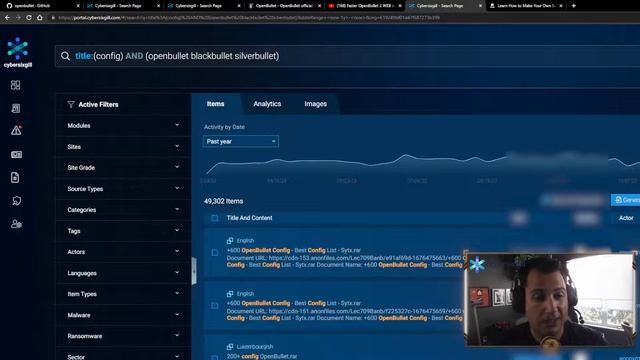Viewport: 640px width, 360px height.
Task: Click the 49,302 Items count text
Action: 223,201
